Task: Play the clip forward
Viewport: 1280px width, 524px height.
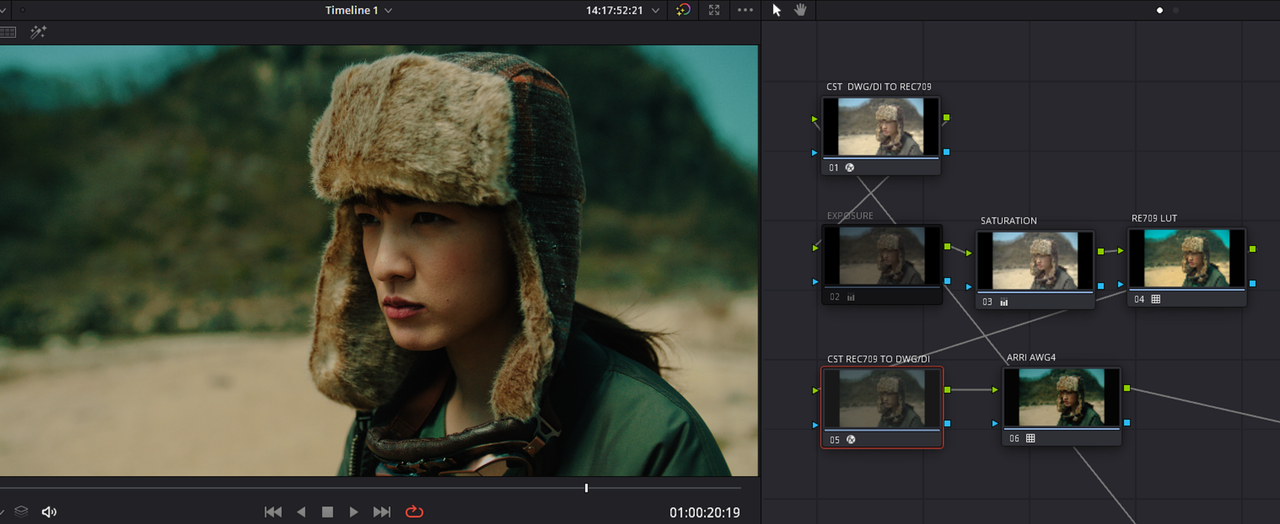Action: pyautogui.click(x=354, y=512)
